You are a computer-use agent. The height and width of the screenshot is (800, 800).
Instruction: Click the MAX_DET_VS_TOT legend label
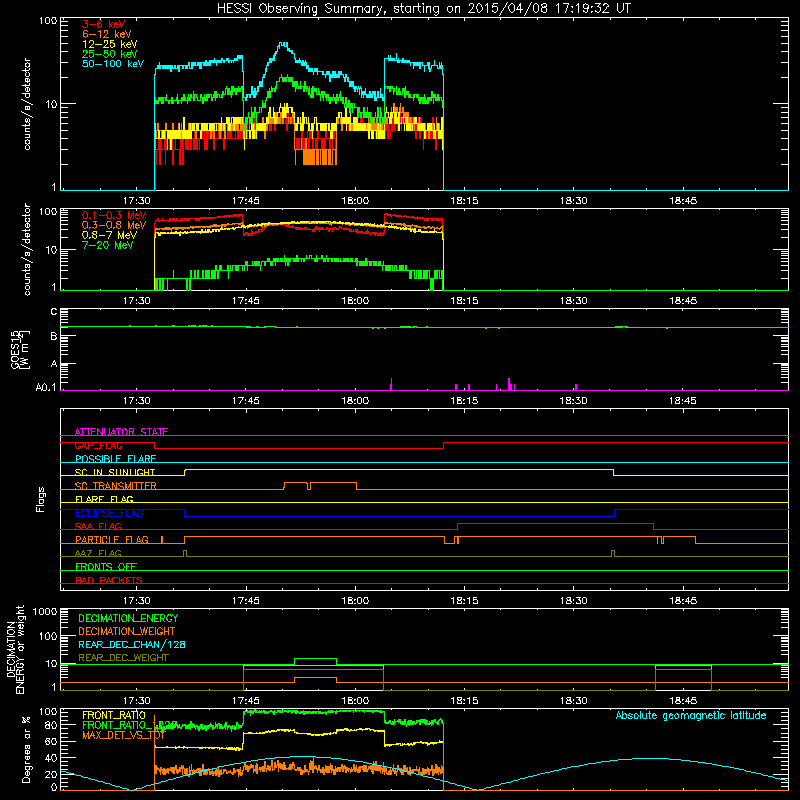123,735
